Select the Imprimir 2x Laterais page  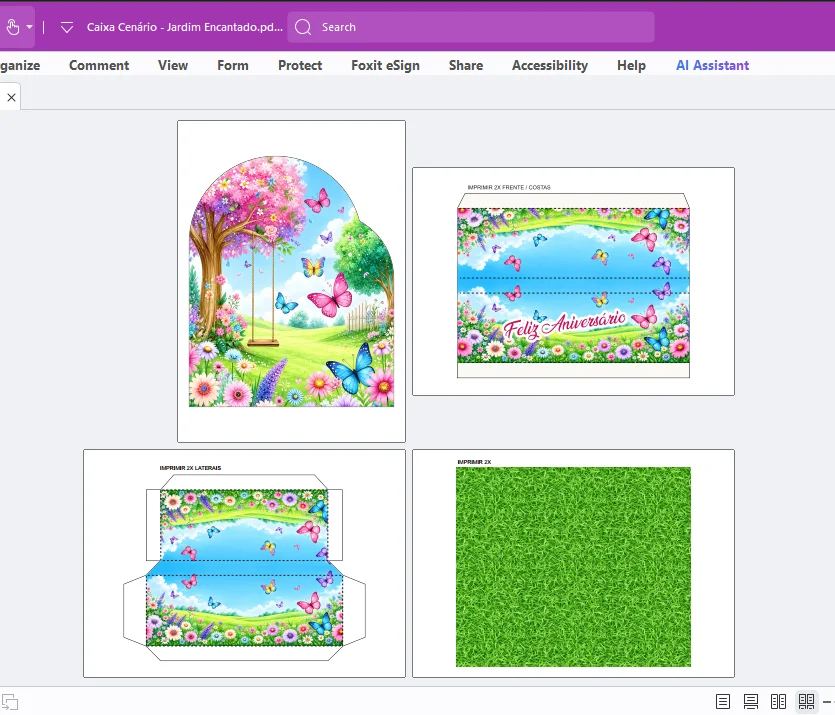pos(244,563)
